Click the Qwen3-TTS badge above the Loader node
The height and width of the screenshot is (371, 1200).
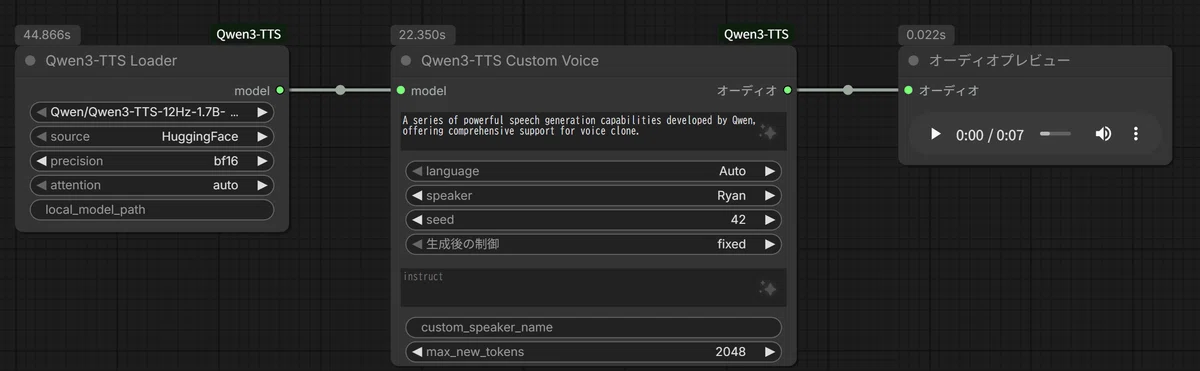[x=249, y=34]
